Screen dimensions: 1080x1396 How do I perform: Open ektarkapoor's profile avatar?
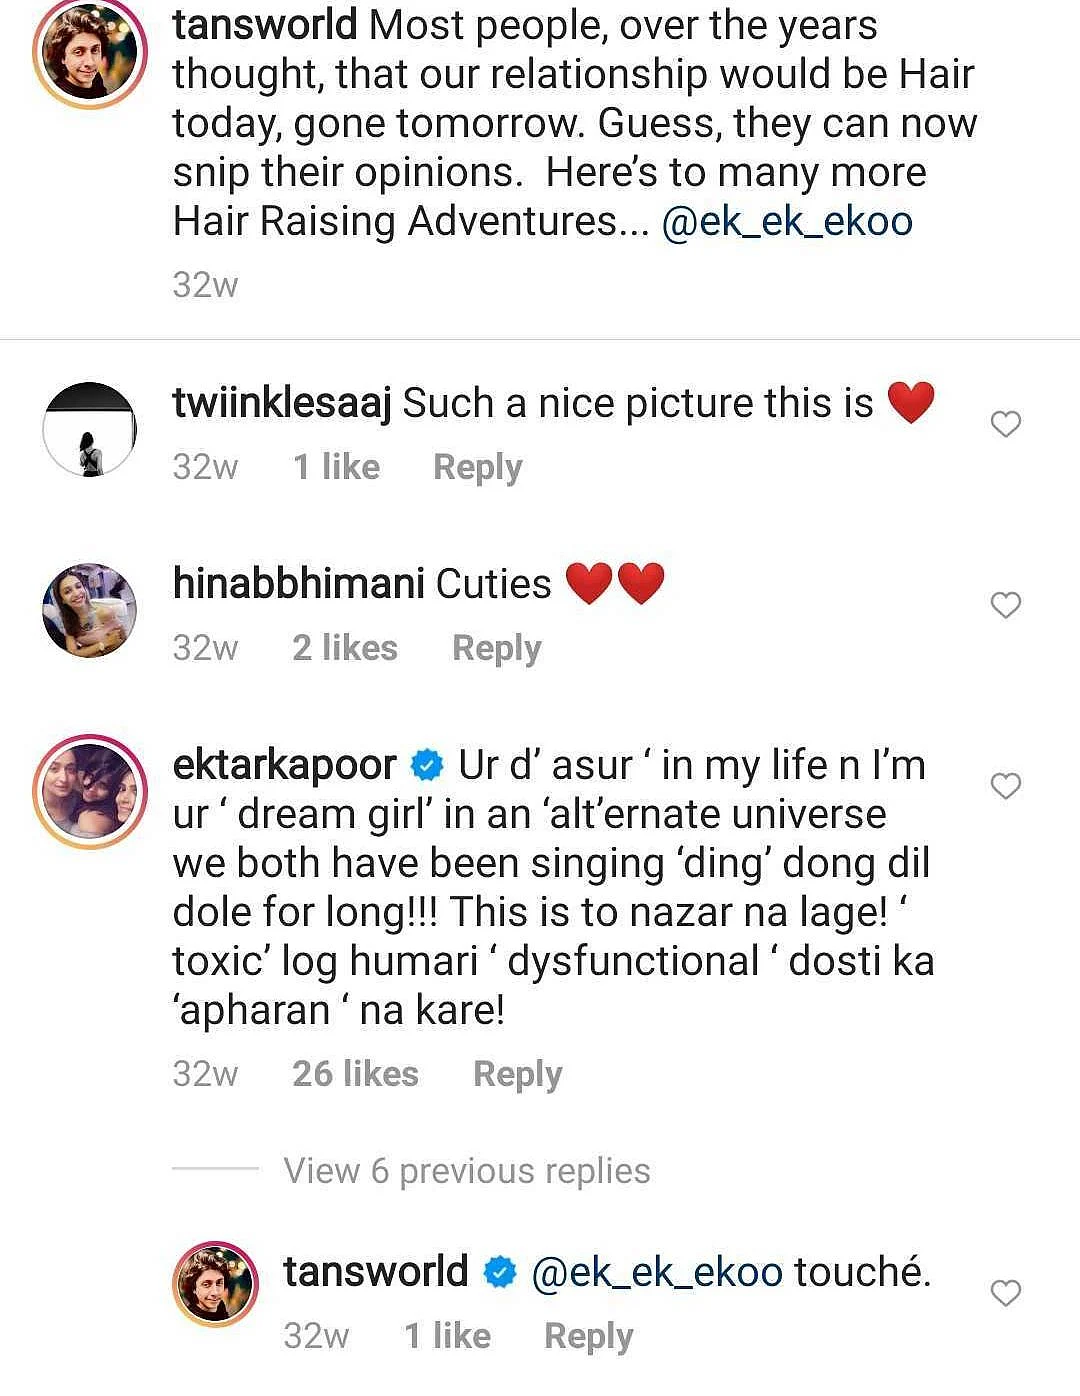[89, 791]
